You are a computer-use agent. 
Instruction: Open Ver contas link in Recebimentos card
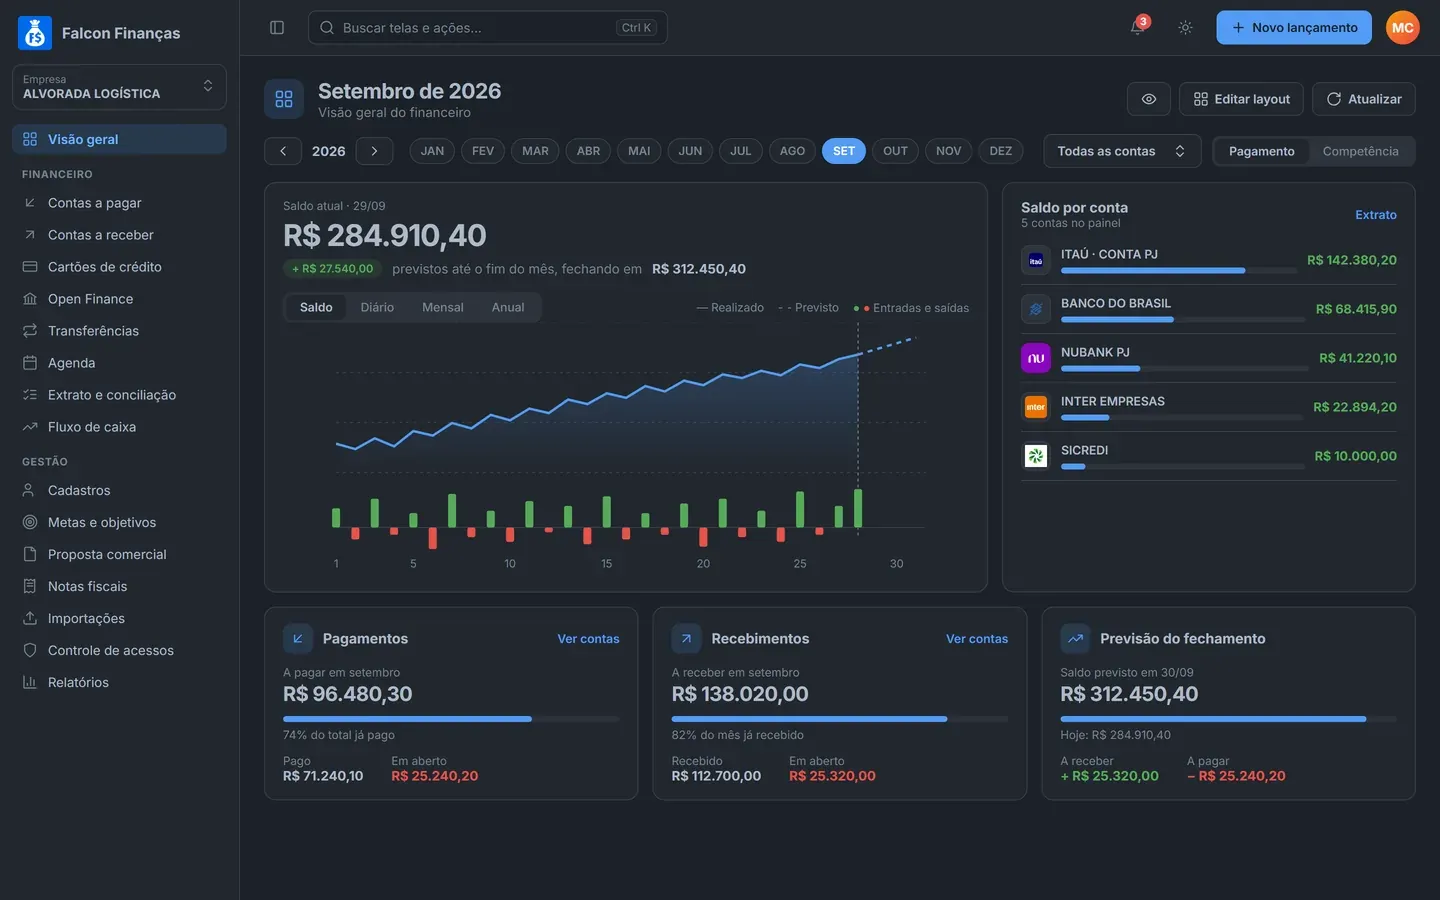click(977, 639)
